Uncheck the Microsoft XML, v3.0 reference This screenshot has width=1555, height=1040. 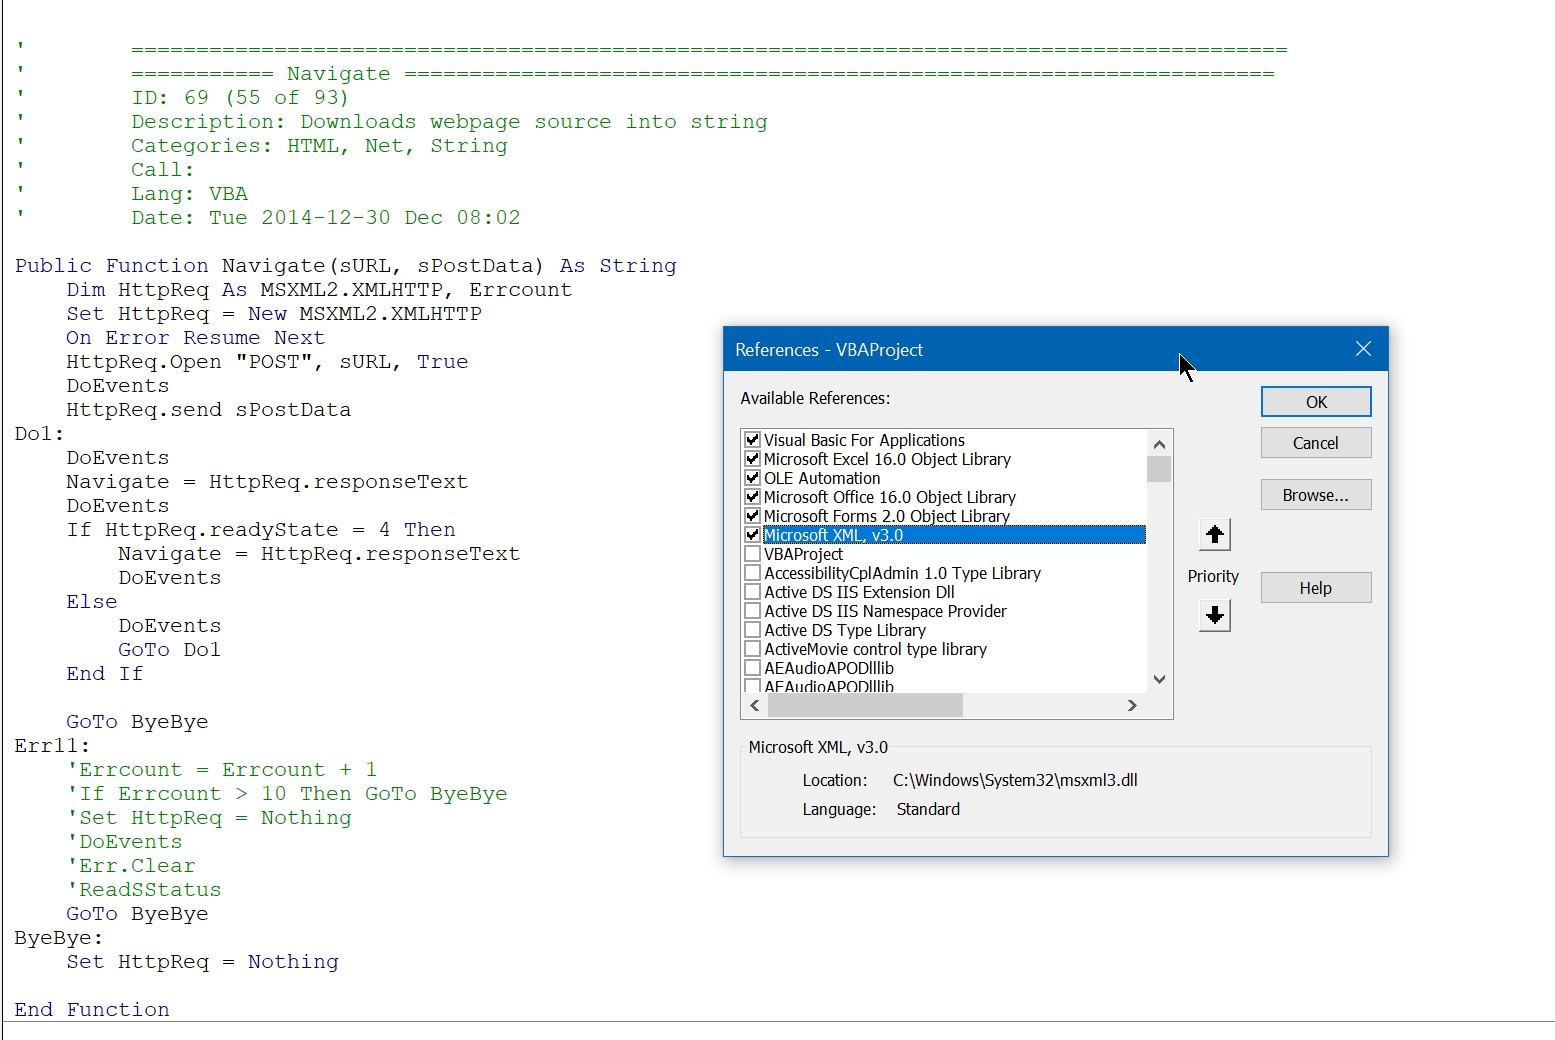tap(753, 535)
